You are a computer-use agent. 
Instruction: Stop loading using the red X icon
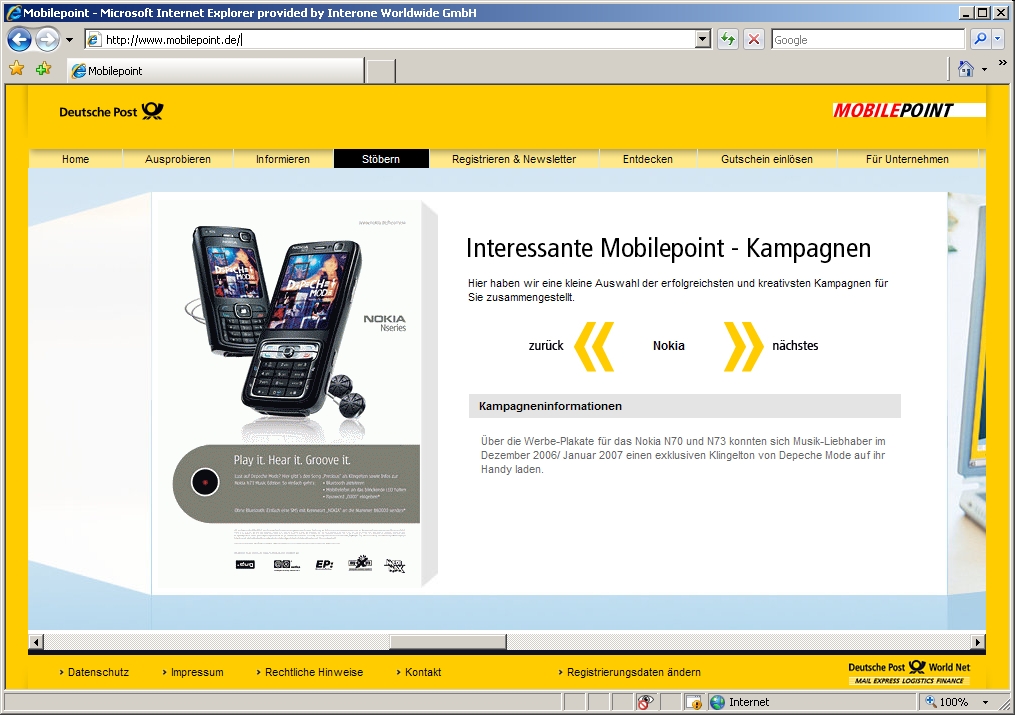752,39
